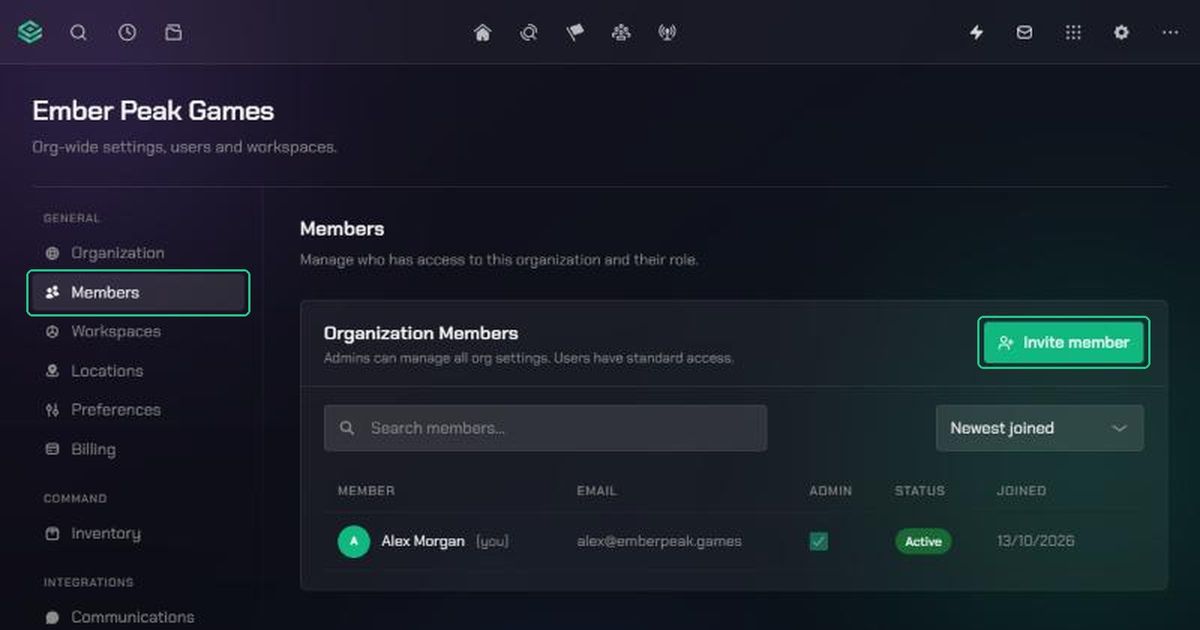Click the email alex@emberpeak.games
This screenshot has height=630, width=1200.
[660, 541]
